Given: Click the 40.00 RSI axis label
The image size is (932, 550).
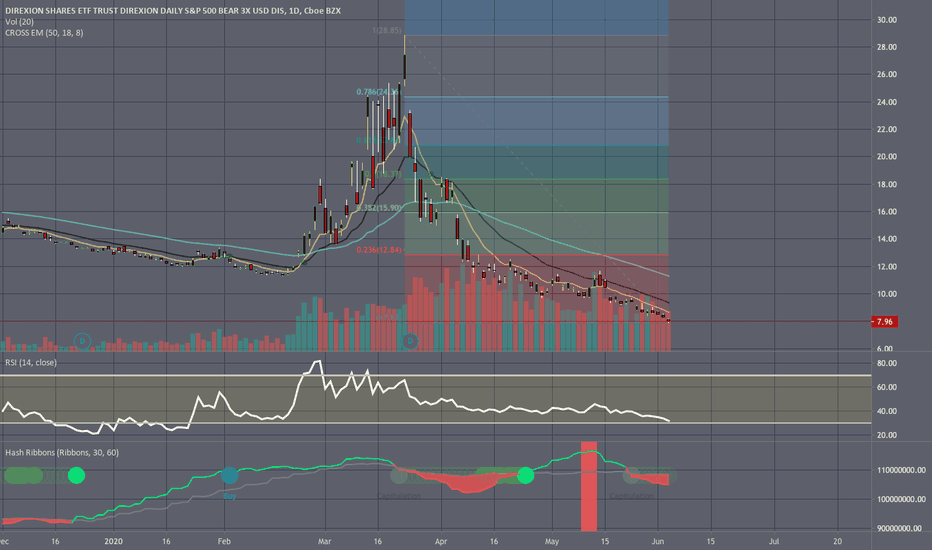Looking at the screenshot, I should pyautogui.click(x=887, y=411).
